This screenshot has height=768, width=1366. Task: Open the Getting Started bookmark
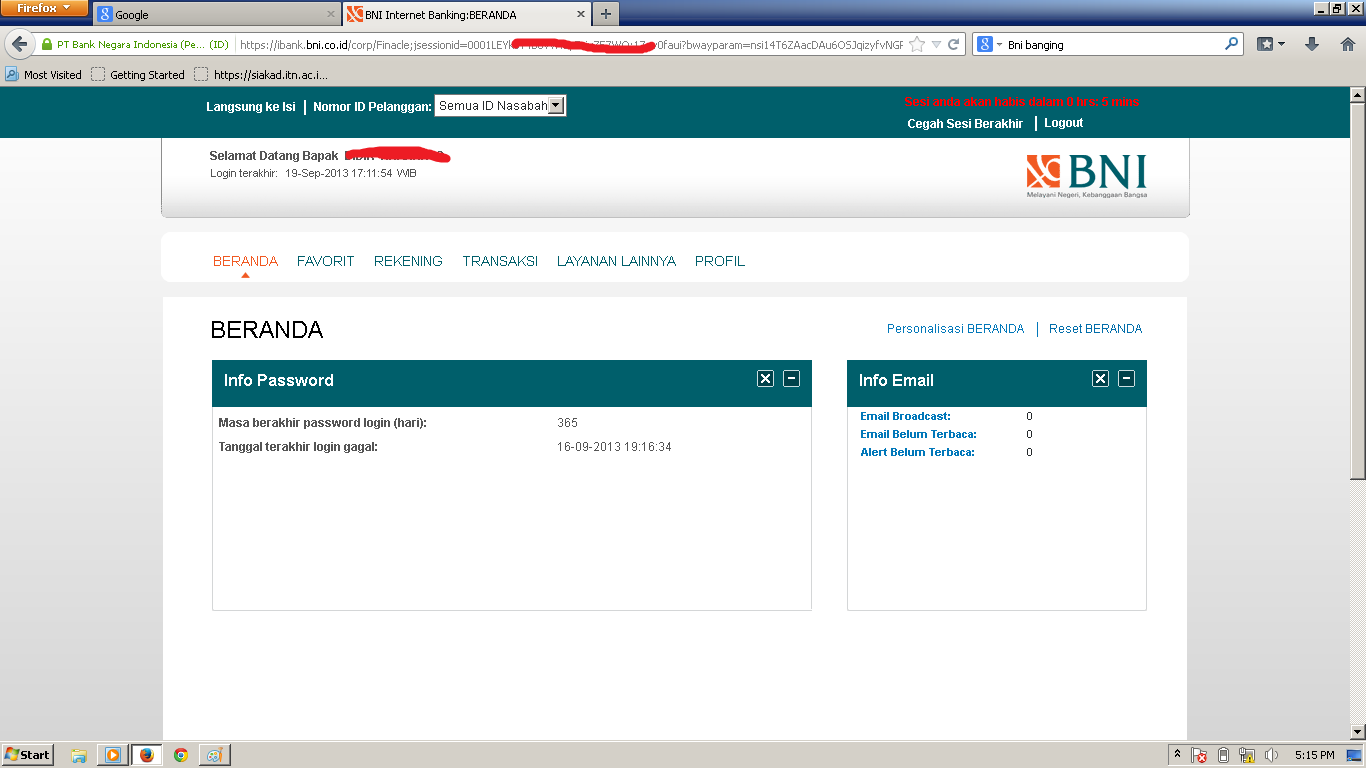coord(138,75)
